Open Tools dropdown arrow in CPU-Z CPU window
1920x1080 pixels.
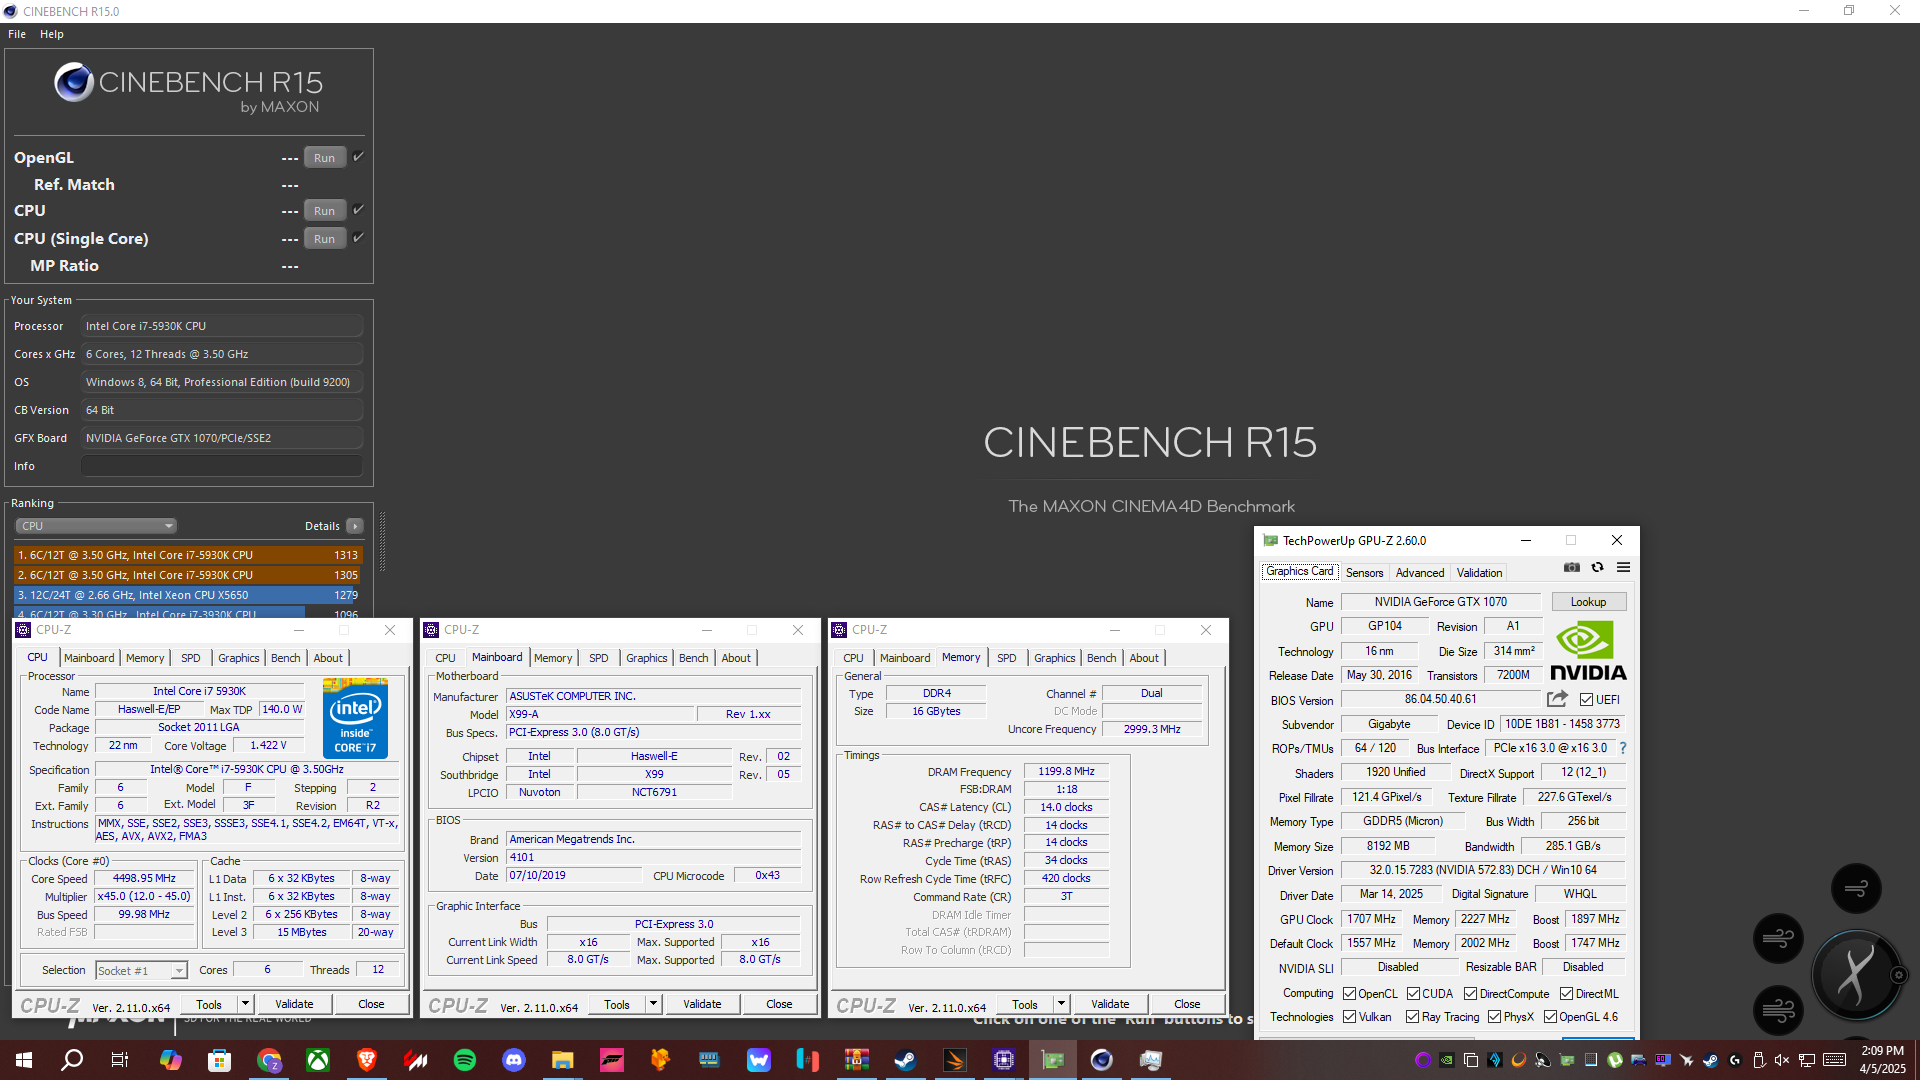point(244,1004)
